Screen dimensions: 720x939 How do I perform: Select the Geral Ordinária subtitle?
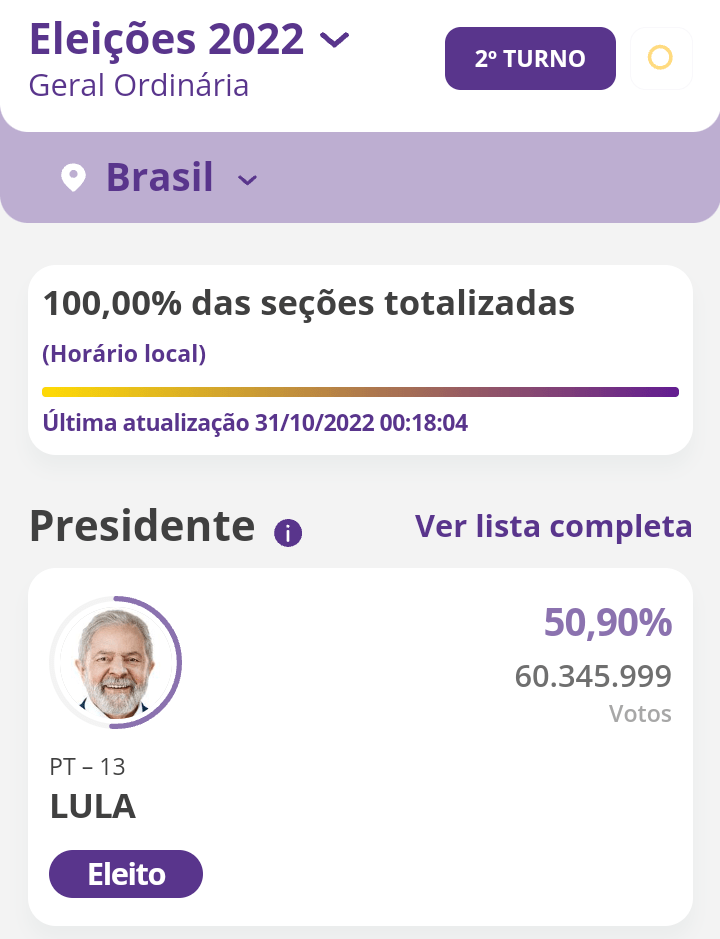click(139, 85)
